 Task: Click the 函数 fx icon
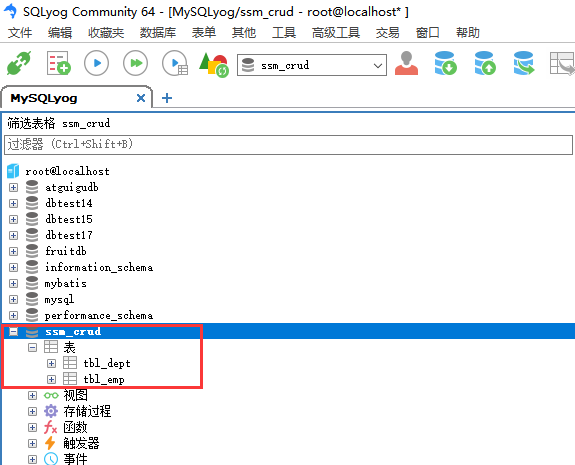pos(51,427)
